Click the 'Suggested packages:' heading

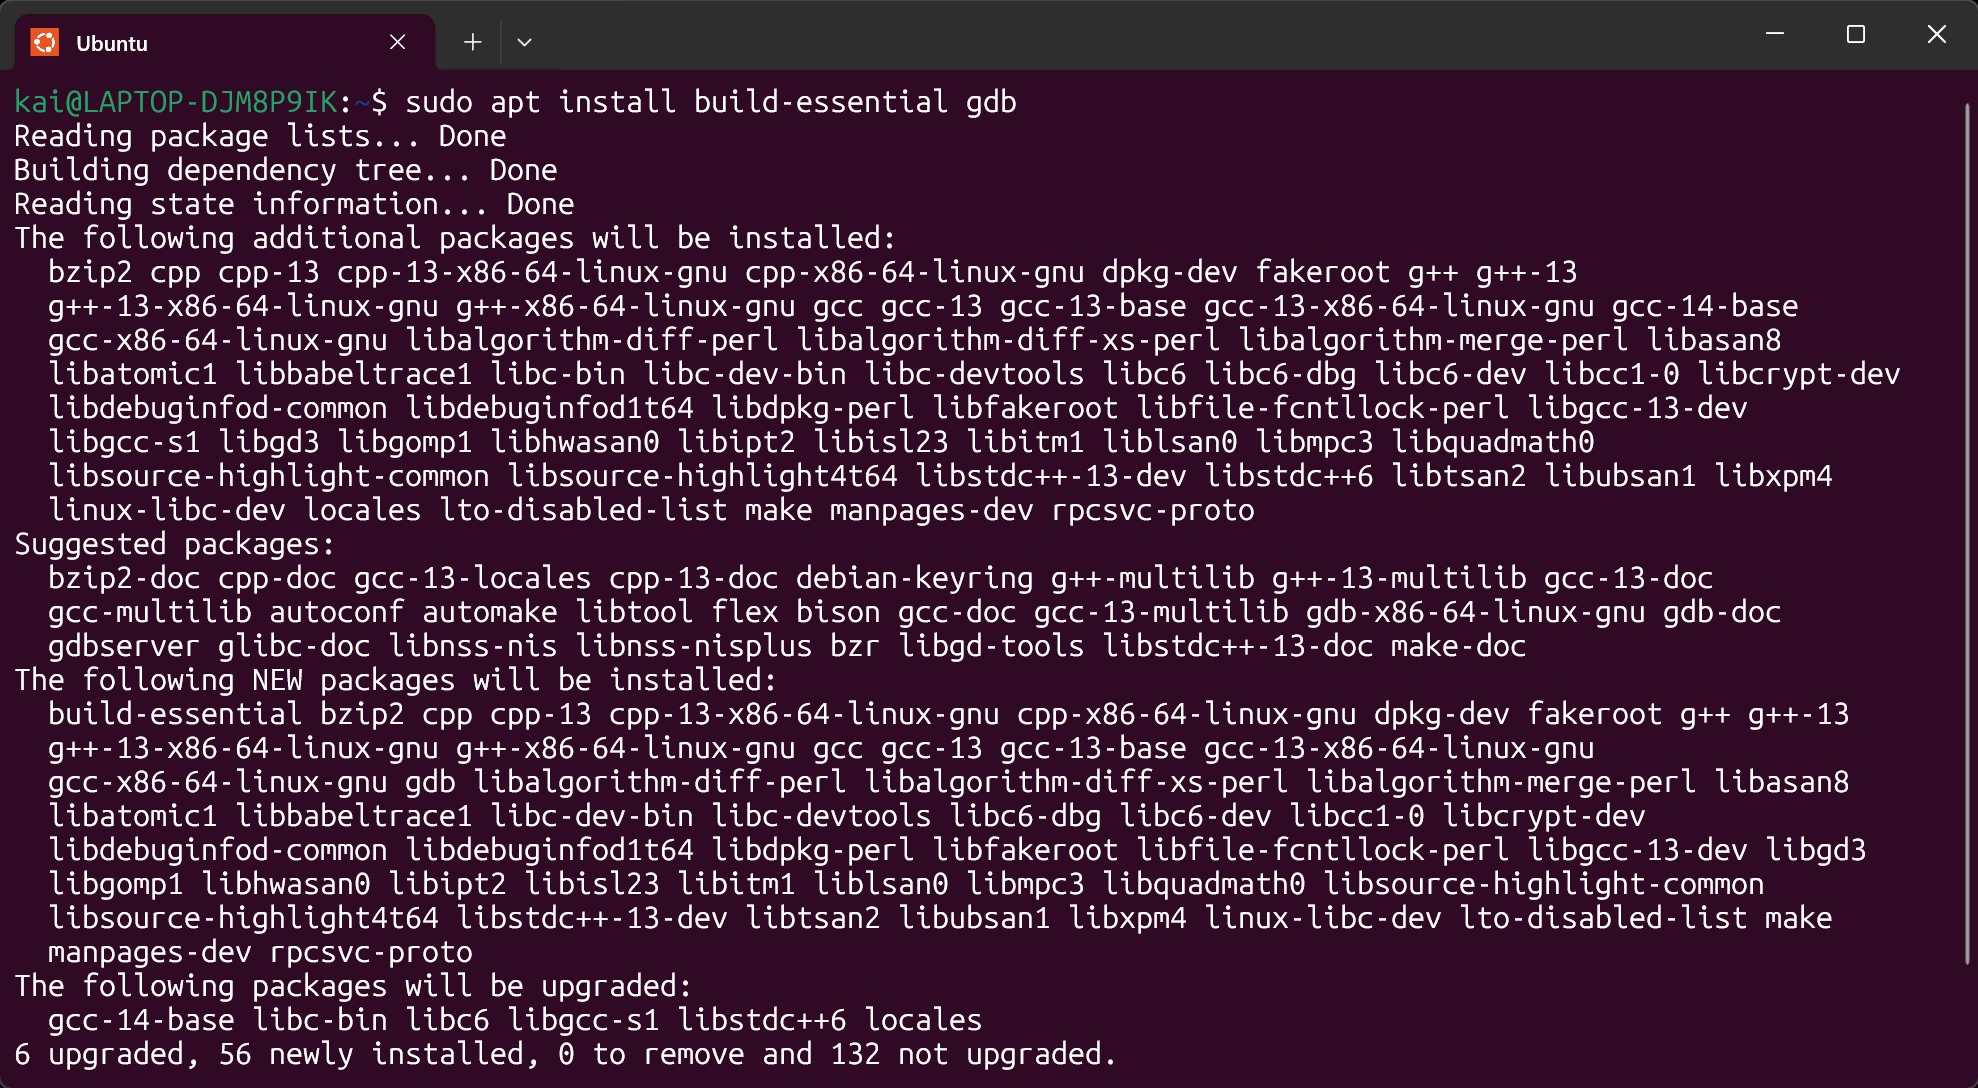click(x=174, y=544)
